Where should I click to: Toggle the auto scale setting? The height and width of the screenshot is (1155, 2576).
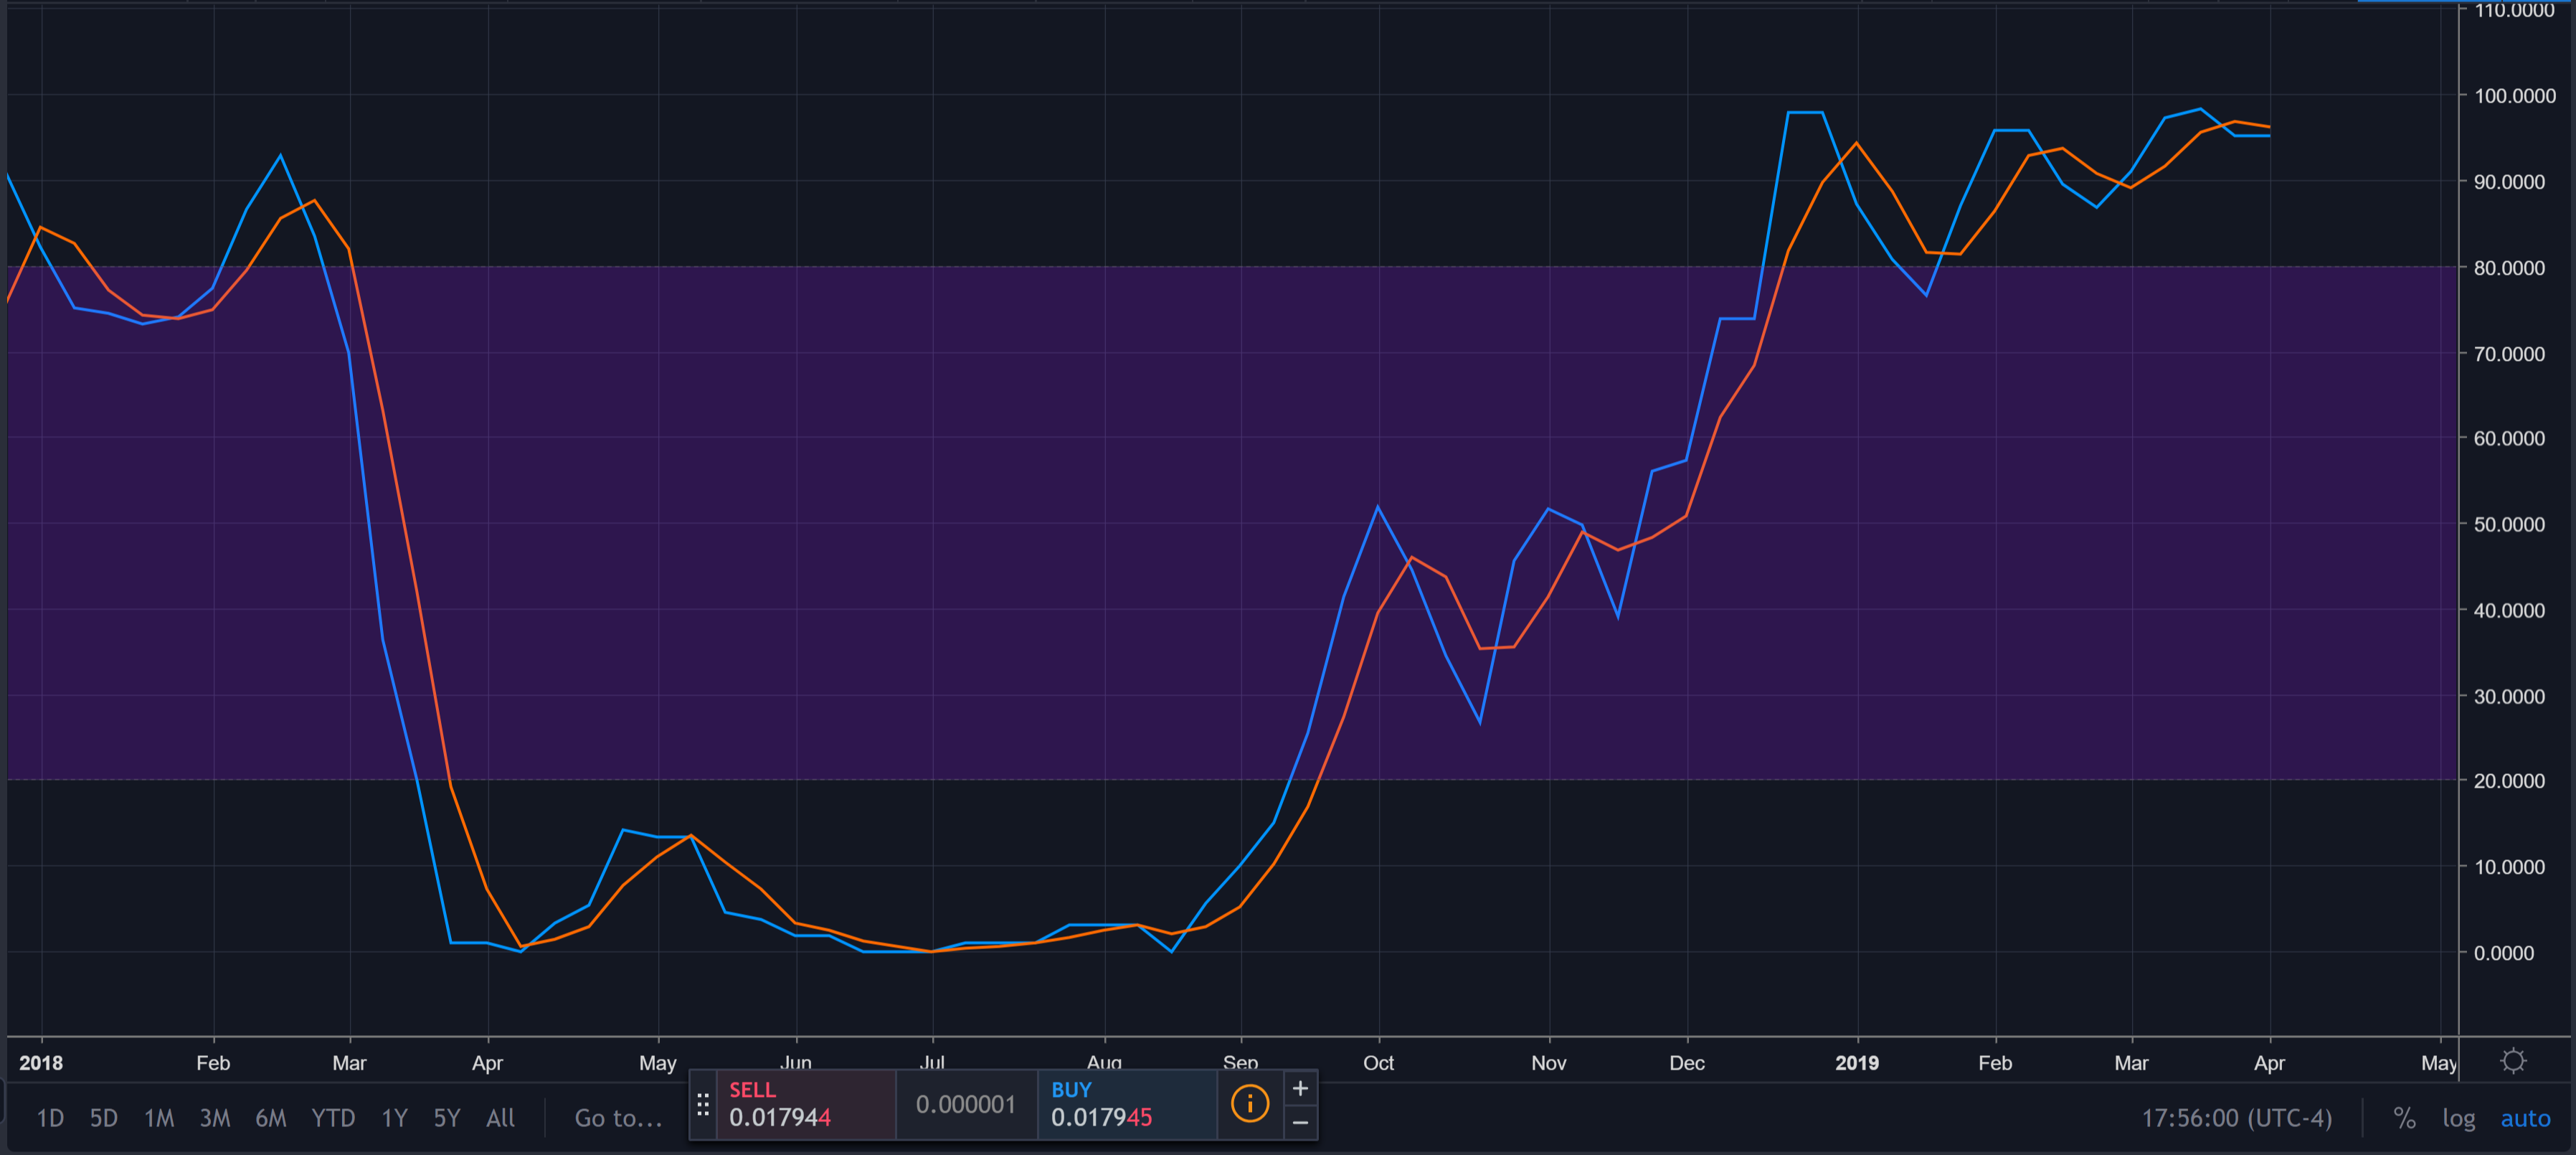pos(2526,1118)
